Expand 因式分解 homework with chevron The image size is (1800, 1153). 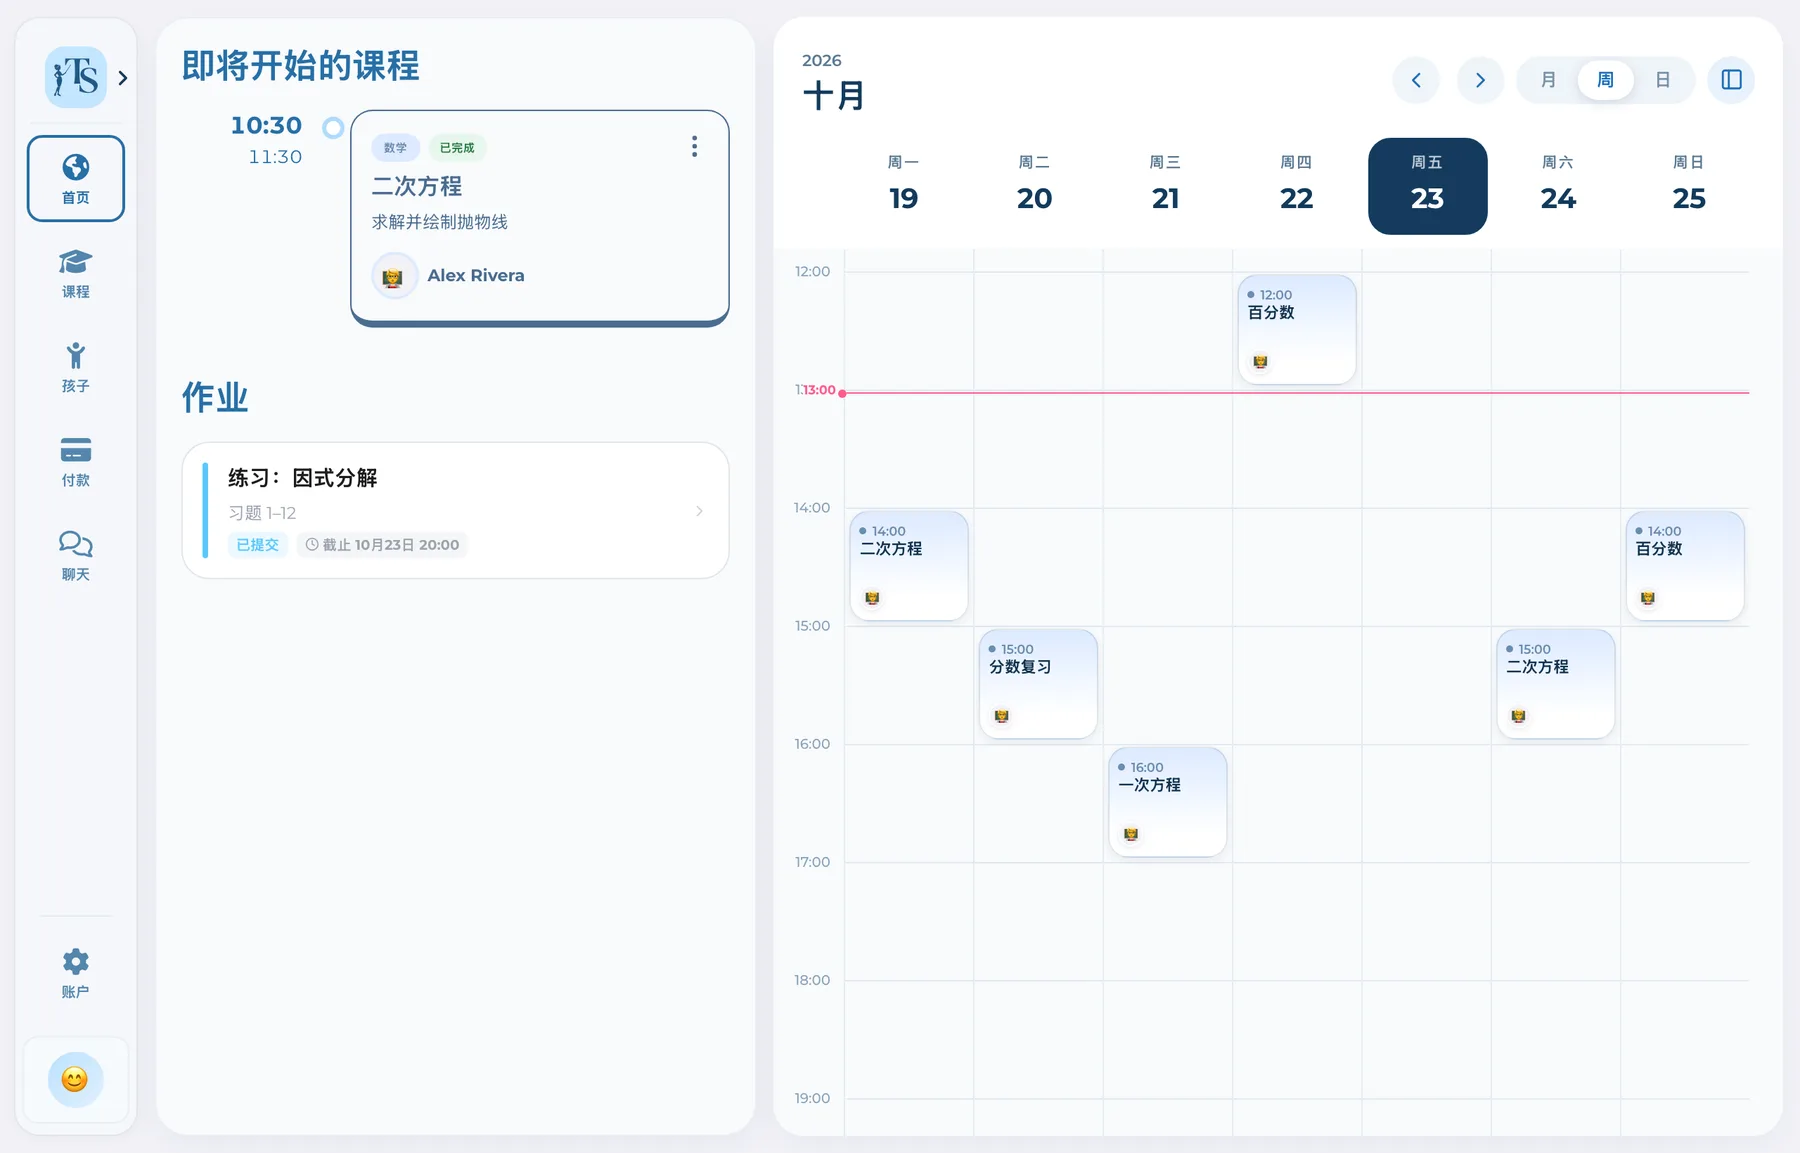click(x=699, y=511)
